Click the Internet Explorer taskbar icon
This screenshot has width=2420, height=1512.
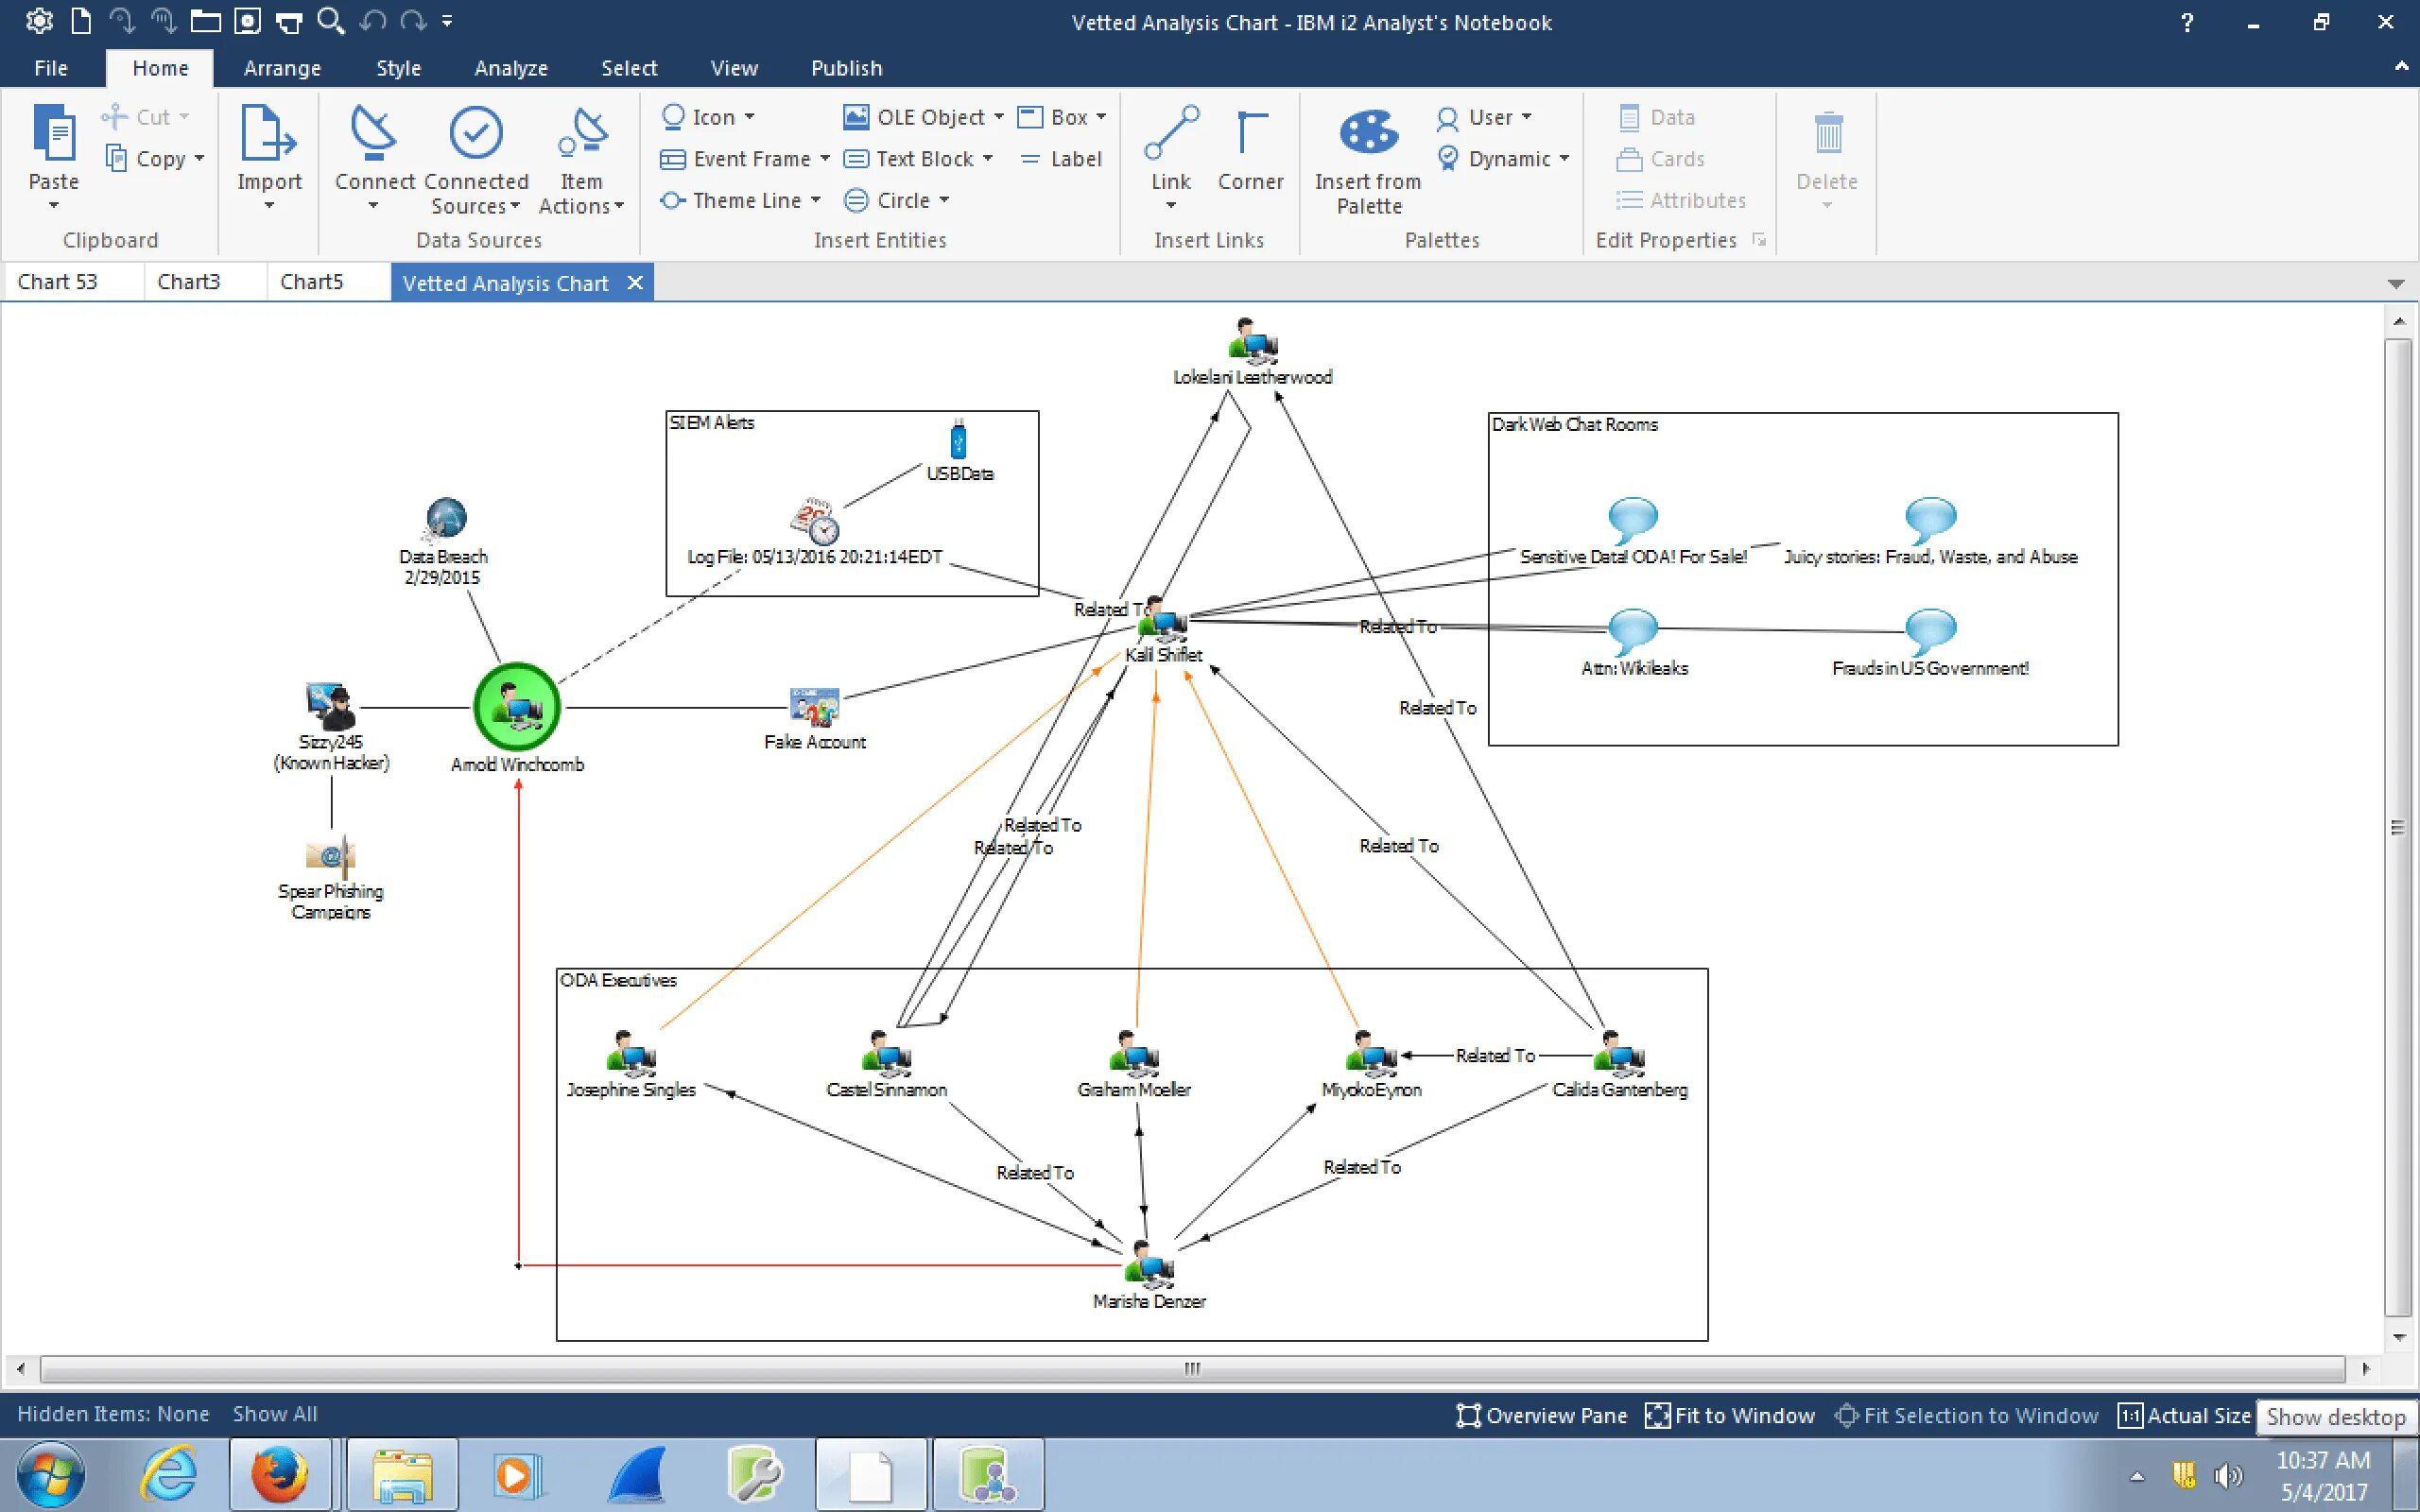(169, 1474)
